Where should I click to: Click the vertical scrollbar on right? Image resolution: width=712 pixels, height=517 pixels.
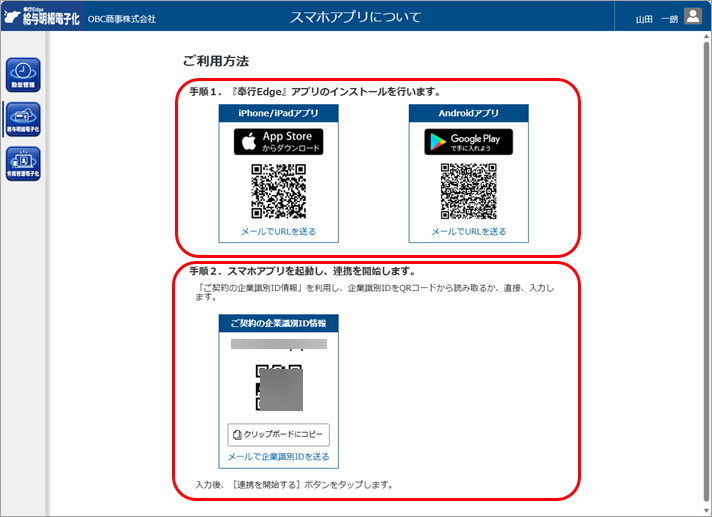pyautogui.click(x=707, y=272)
